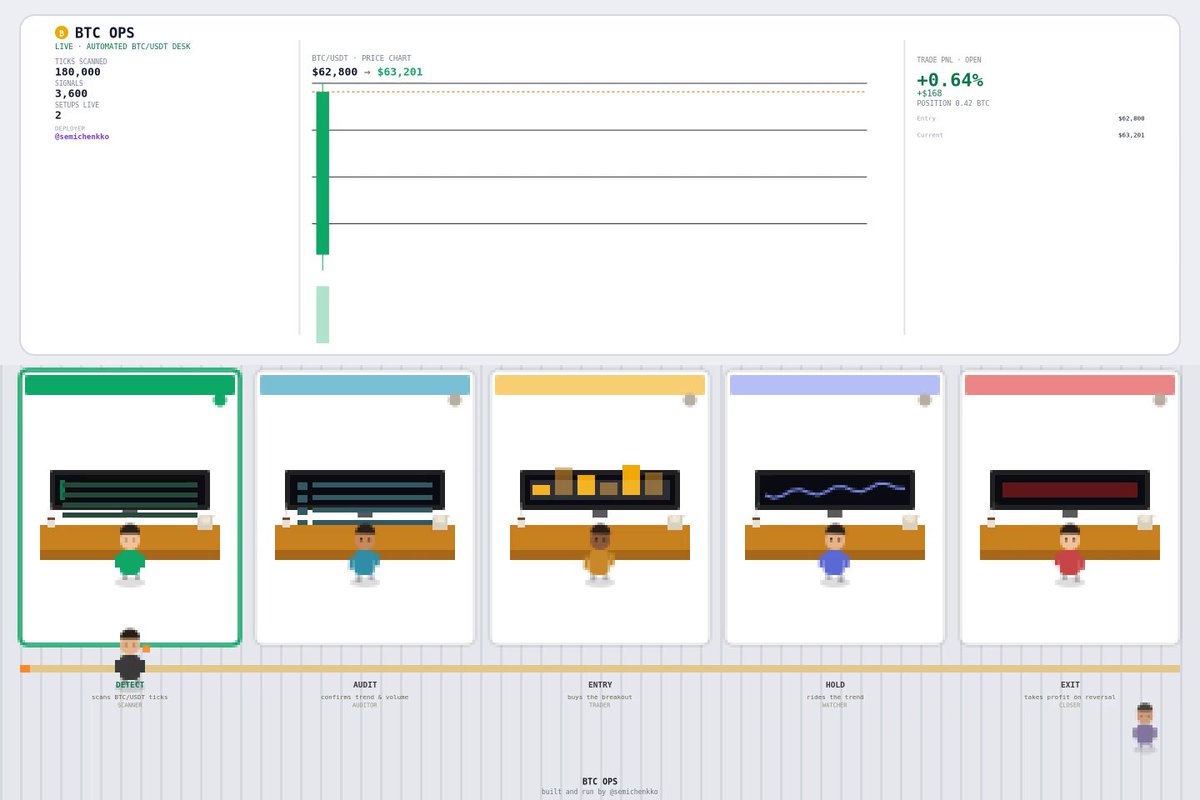Select the green-shirt Scanner character at desk

click(130, 555)
